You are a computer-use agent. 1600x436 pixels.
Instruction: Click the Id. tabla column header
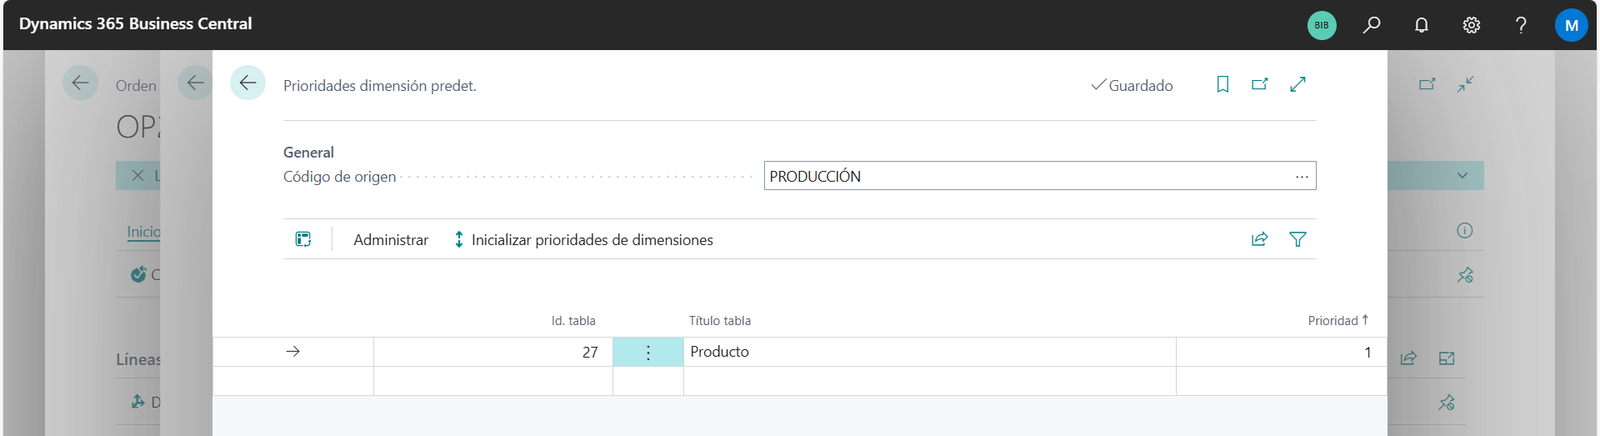pyautogui.click(x=573, y=321)
